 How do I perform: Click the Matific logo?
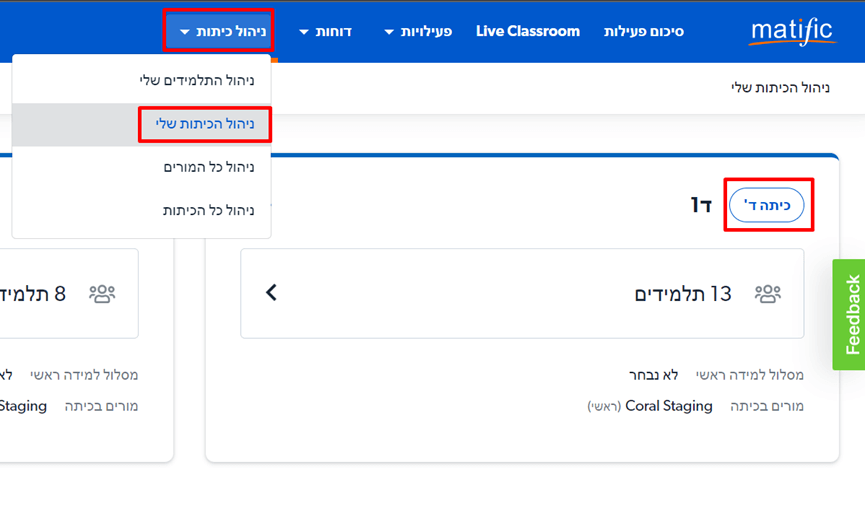coord(791,31)
